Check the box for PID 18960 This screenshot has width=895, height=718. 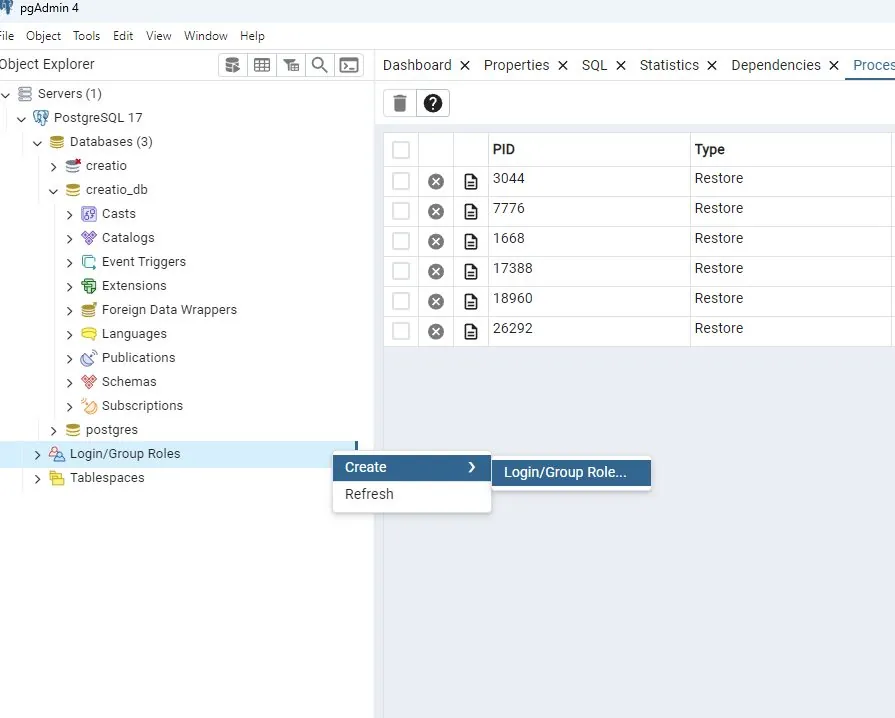pyautogui.click(x=401, y=301)
